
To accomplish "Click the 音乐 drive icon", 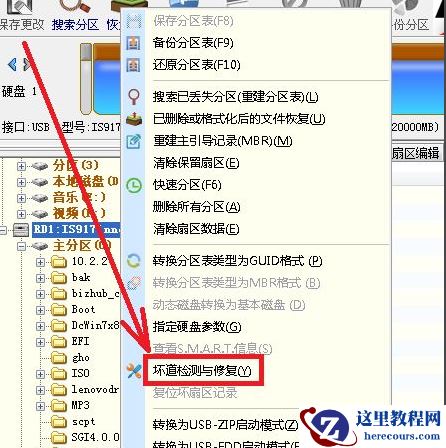I will 40,198.
